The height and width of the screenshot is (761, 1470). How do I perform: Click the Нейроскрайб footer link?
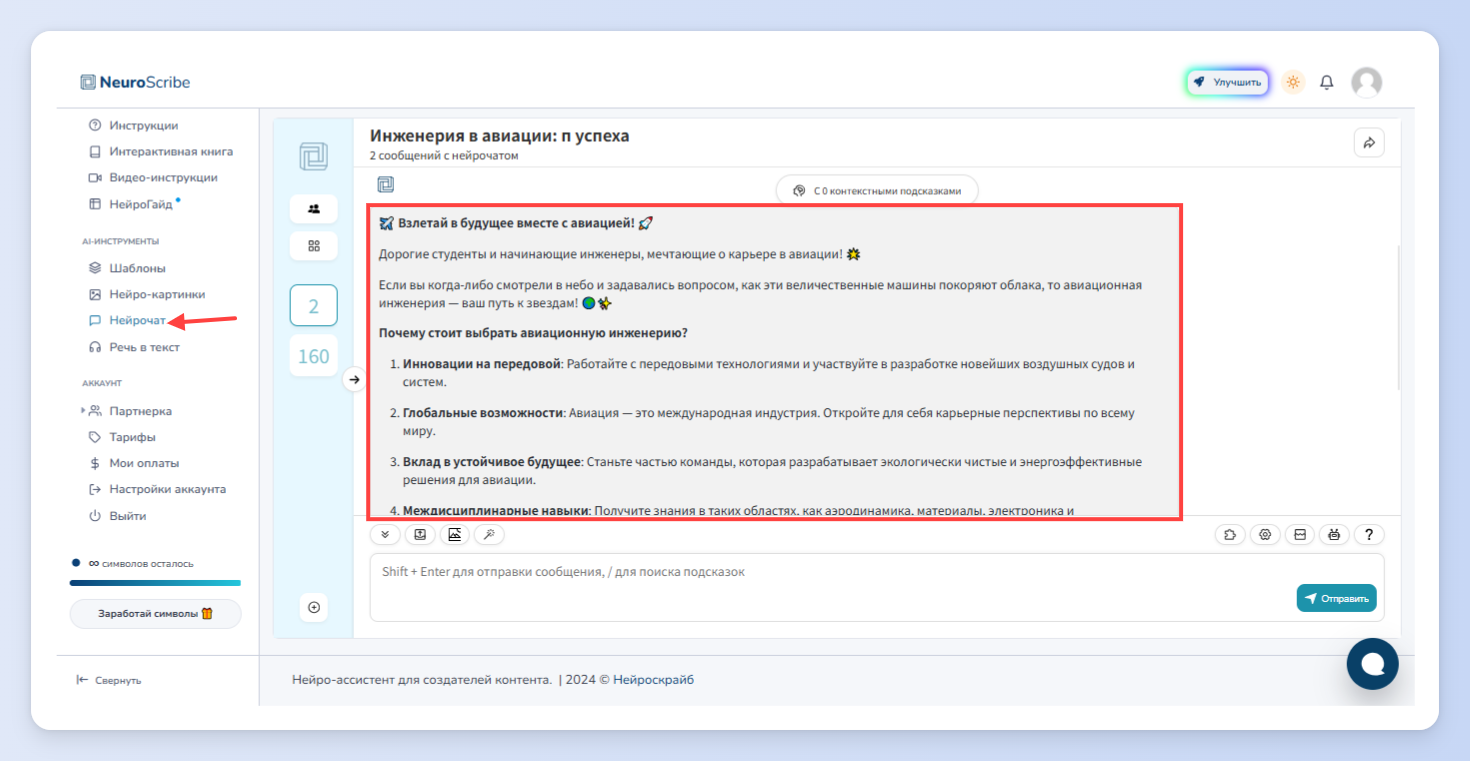coord(653,680)
